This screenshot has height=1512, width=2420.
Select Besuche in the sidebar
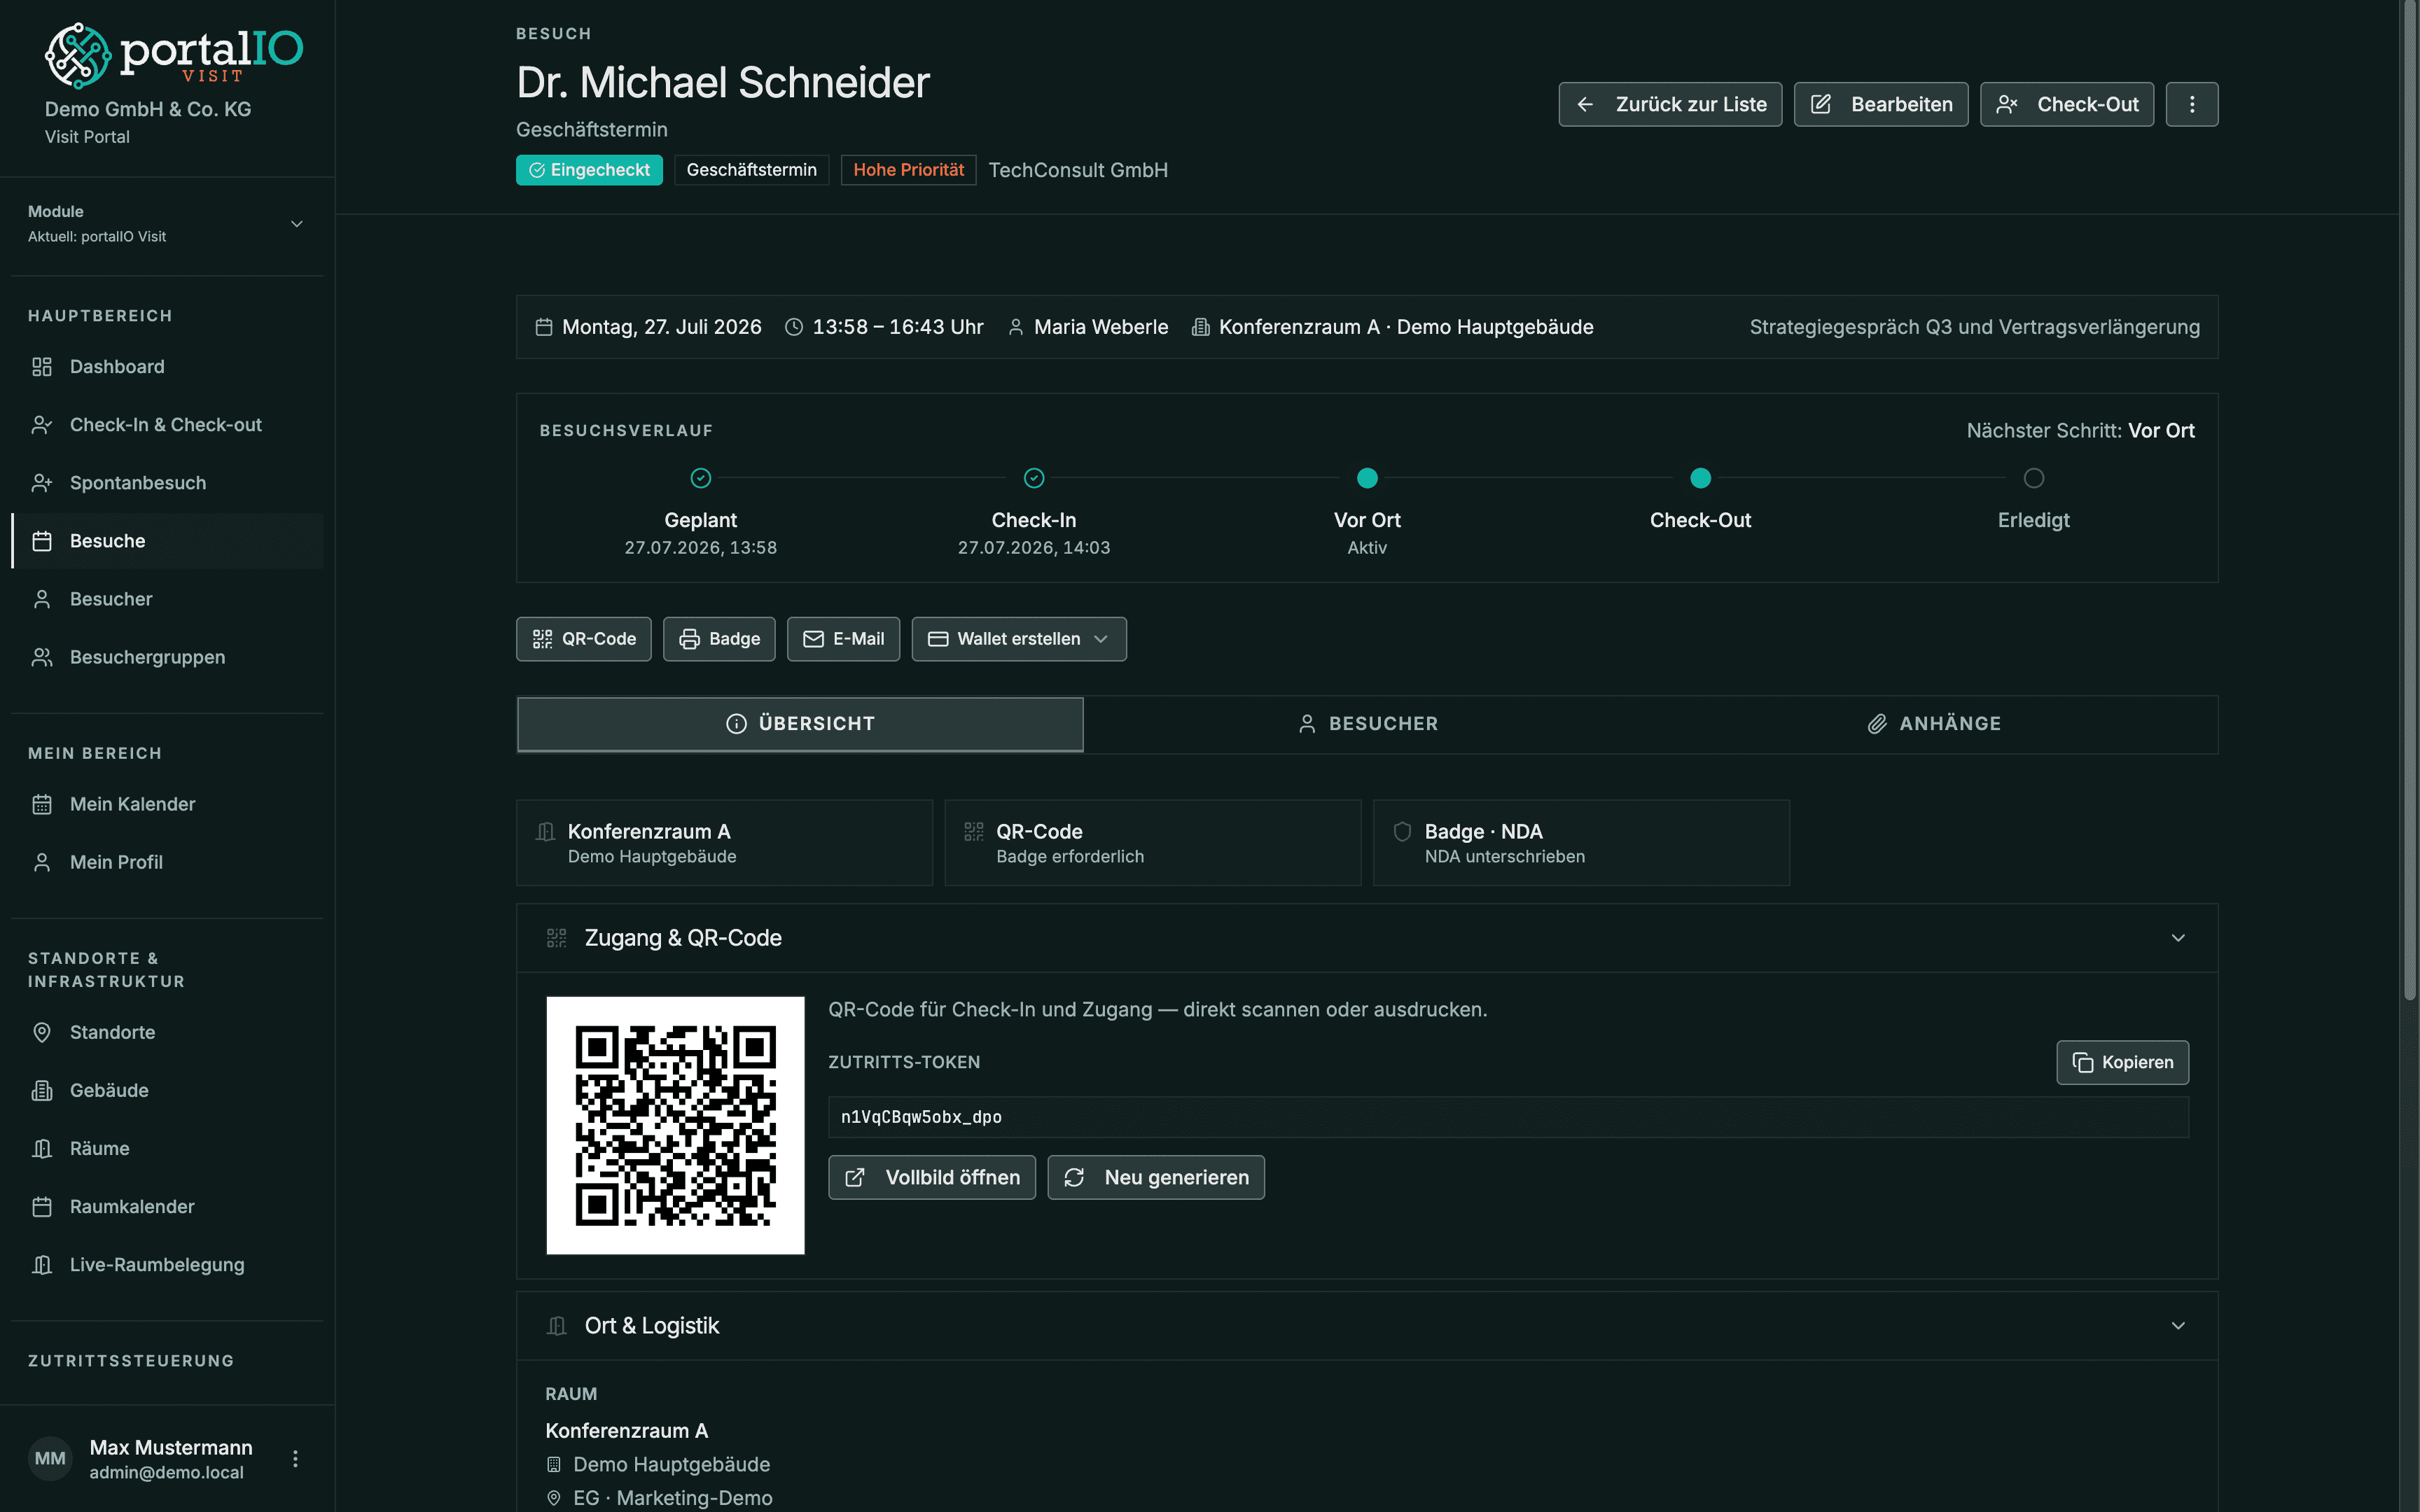pos(167,541)
